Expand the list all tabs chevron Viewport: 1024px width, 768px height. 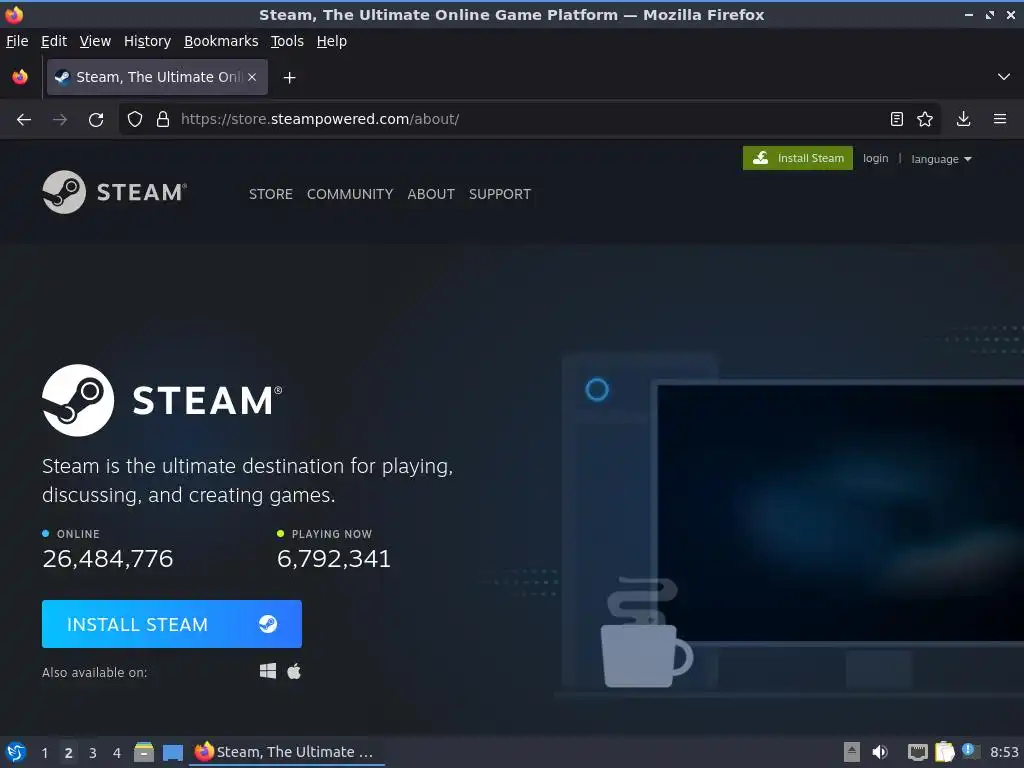[1004, 77]
